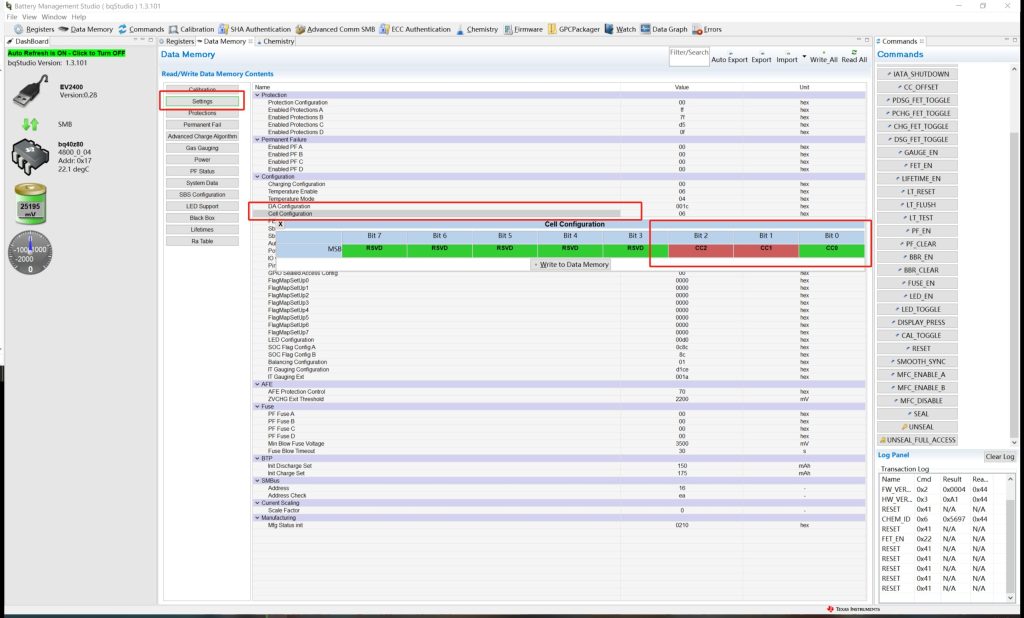Image resolution: width=1024 pixels, height=618 pixels.
Task: Collapse the Permanent Failure group
Action: (x=257, y=139)
